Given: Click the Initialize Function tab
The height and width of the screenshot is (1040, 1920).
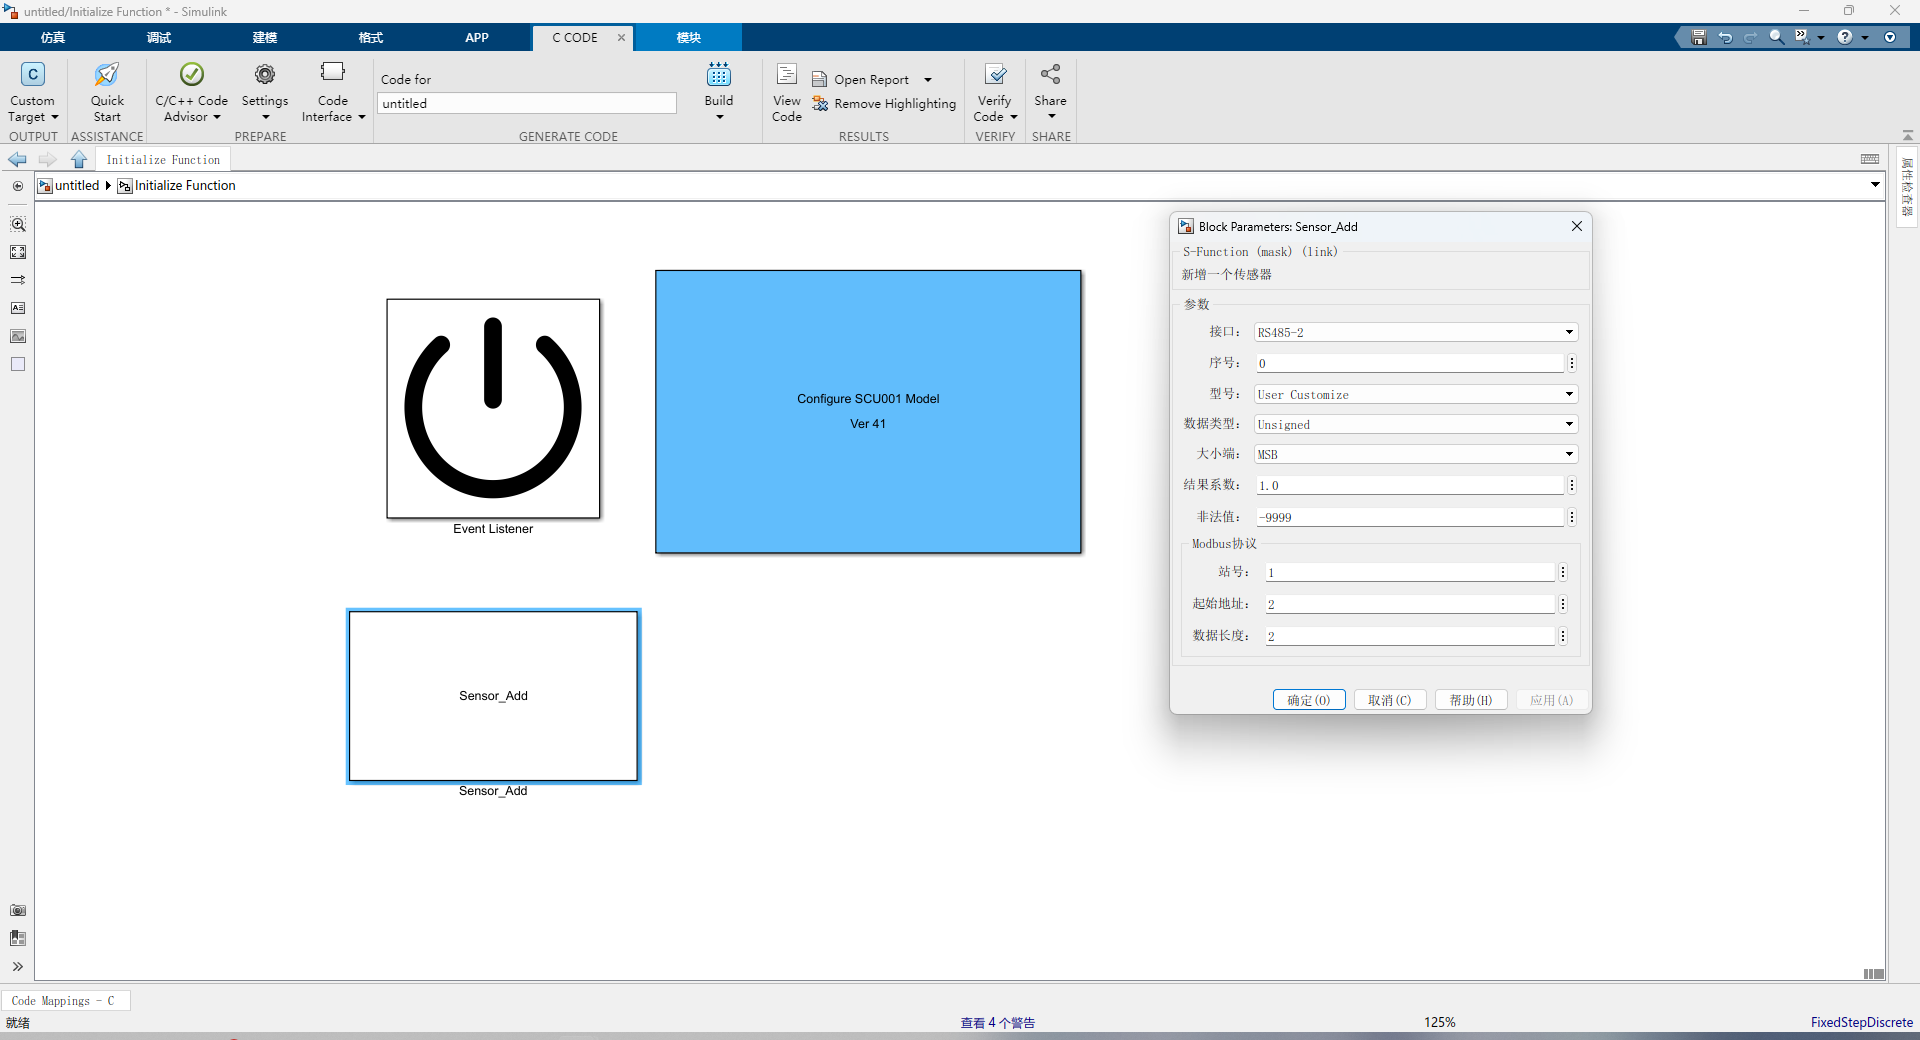Looking at the screenshot, I should pos(163,160).
